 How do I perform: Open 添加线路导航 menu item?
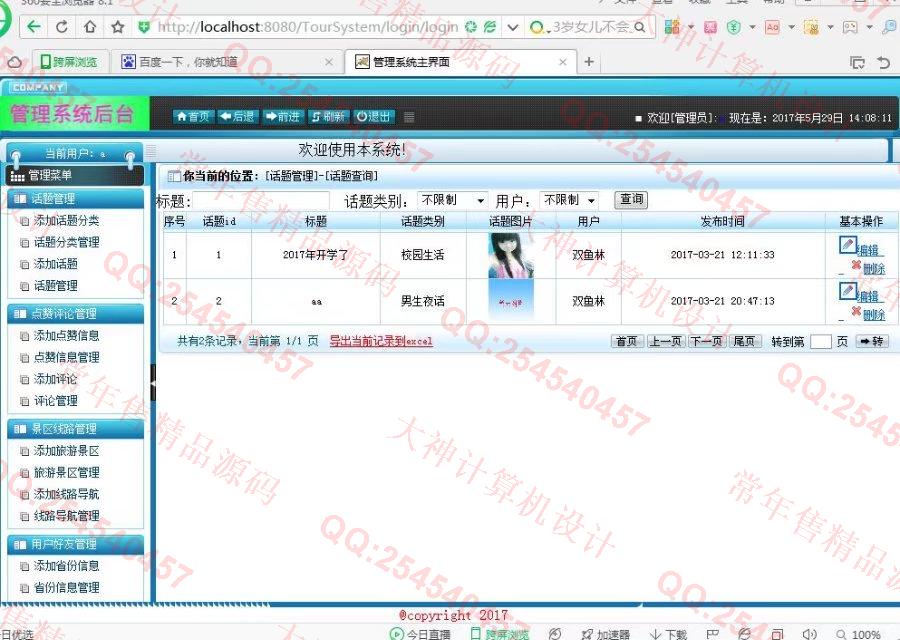point(66,494)
